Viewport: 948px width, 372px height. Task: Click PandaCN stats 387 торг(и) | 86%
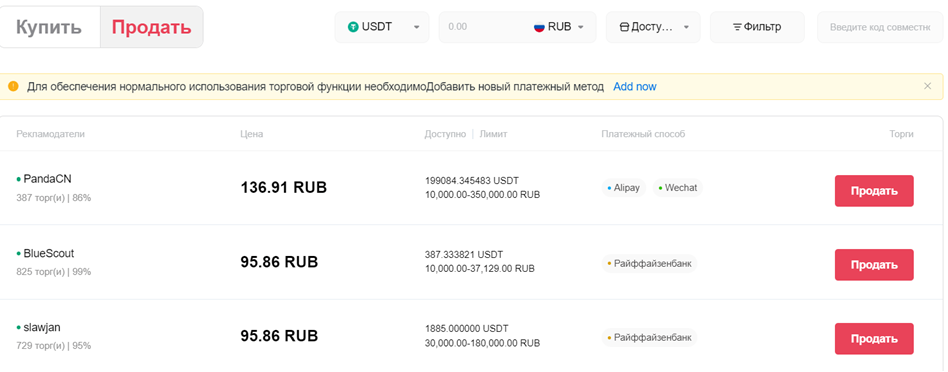tap(54, 198)
